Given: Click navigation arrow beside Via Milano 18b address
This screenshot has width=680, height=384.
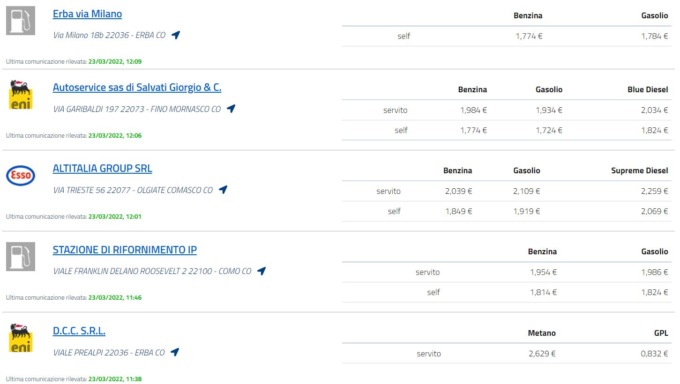Looking at the screenshot, I should click(176, 35).
